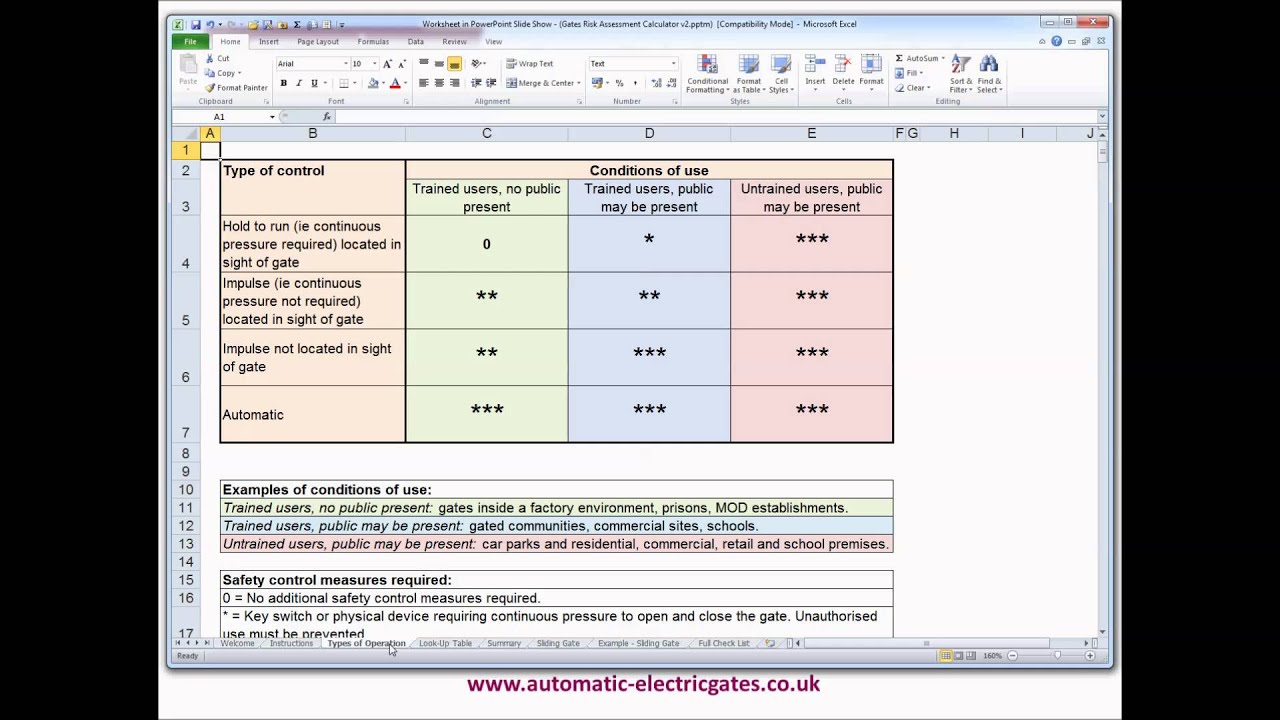Click the insert function fx icon
The image size is (1280, 720).
[x=326, y=117]
